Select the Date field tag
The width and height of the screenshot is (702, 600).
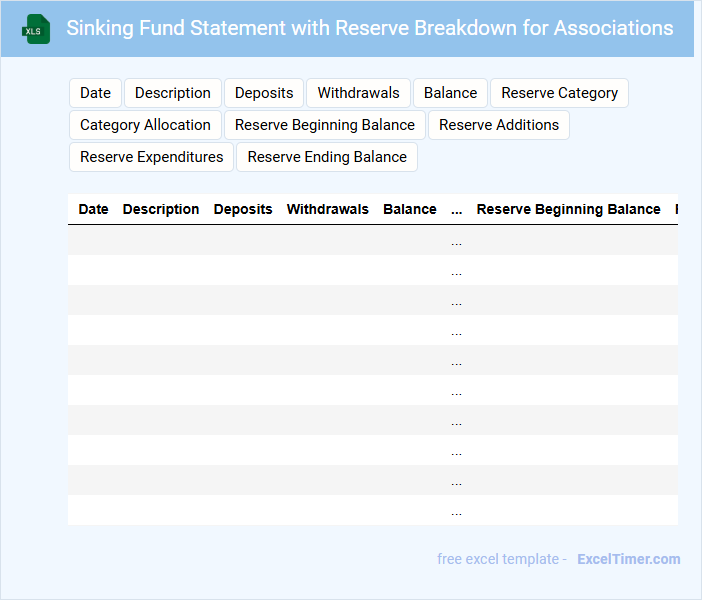pos(95,93)
